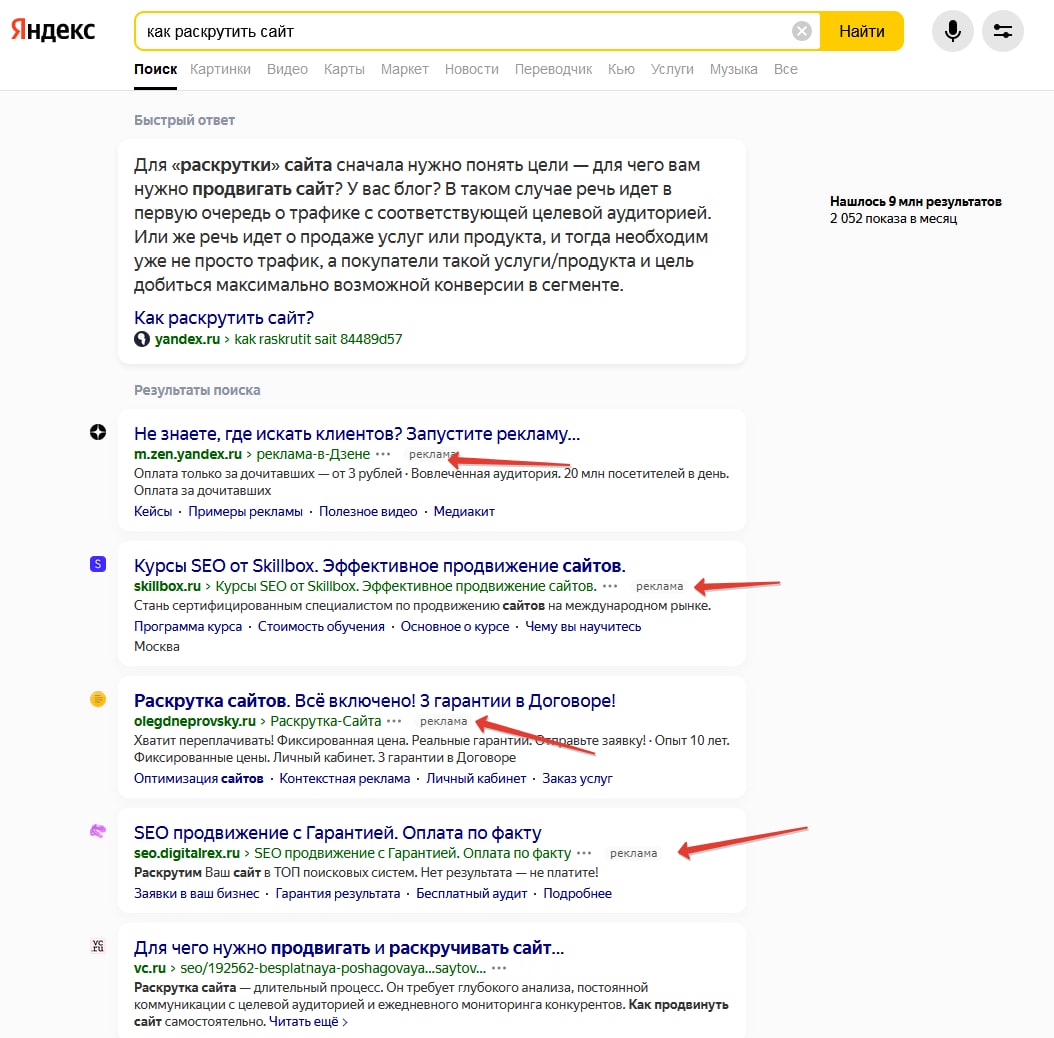The image size is (1054, 1038).
Task: Click the 2 052 показа в месяц text
Action: point(893,218)
